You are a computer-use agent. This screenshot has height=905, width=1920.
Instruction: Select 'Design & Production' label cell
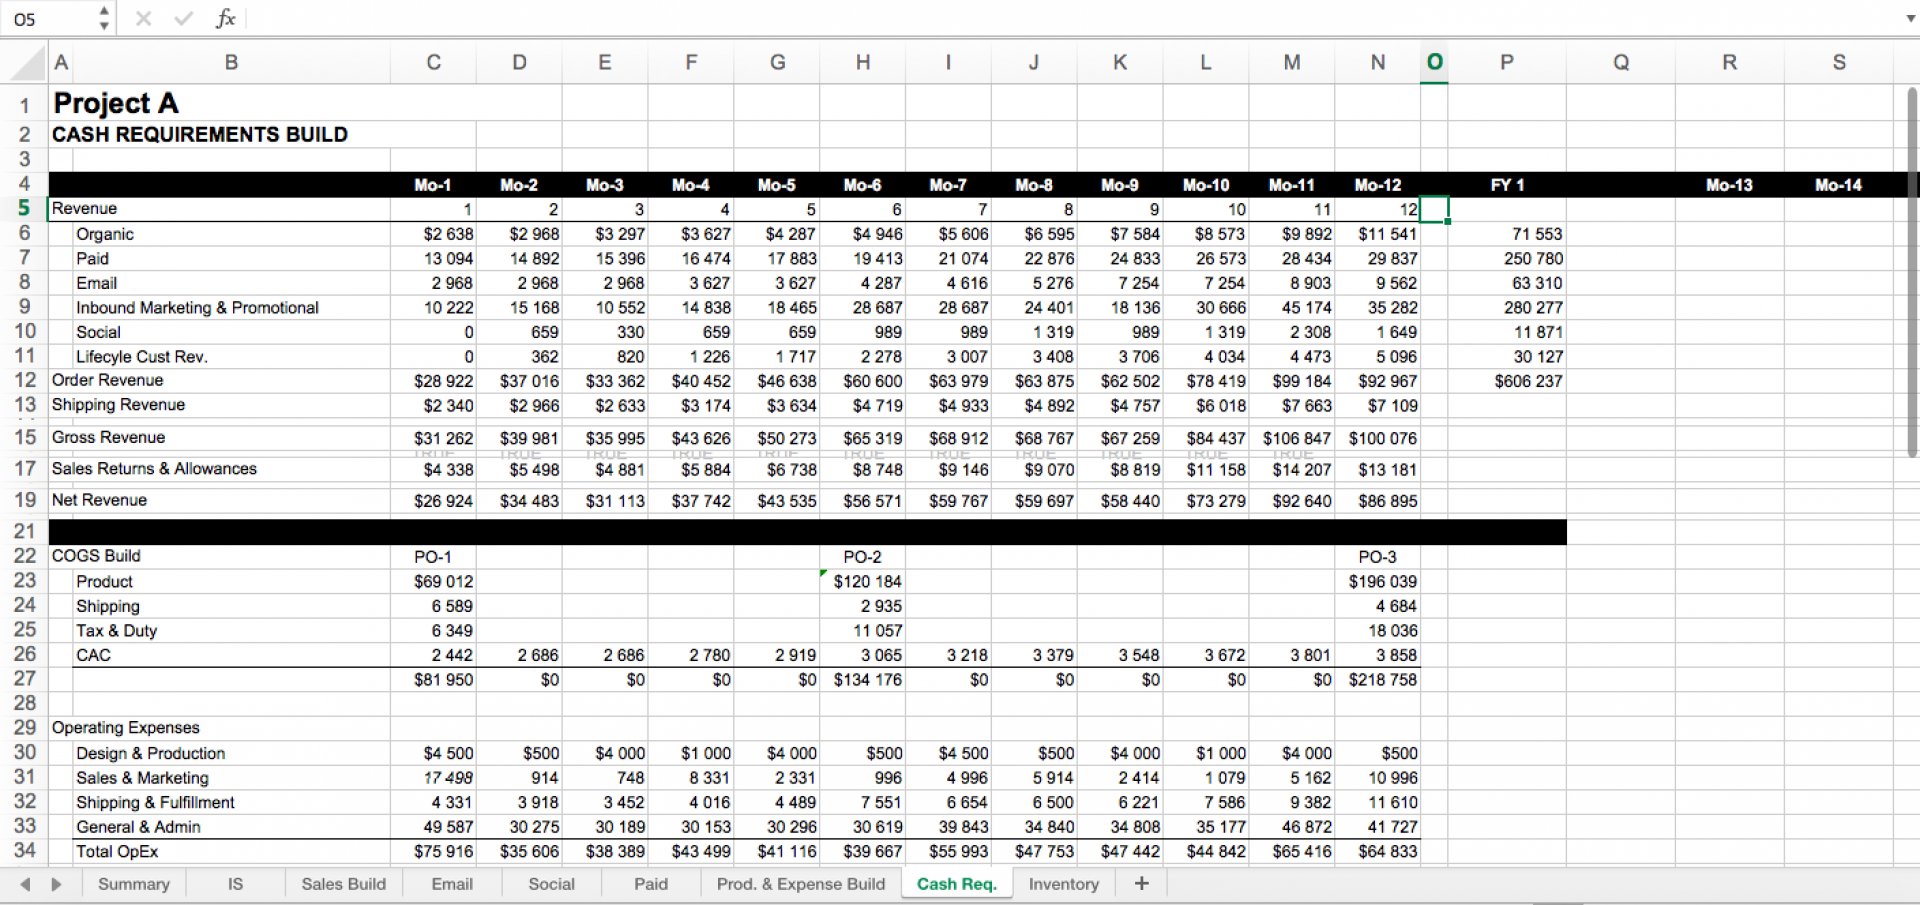150,753
